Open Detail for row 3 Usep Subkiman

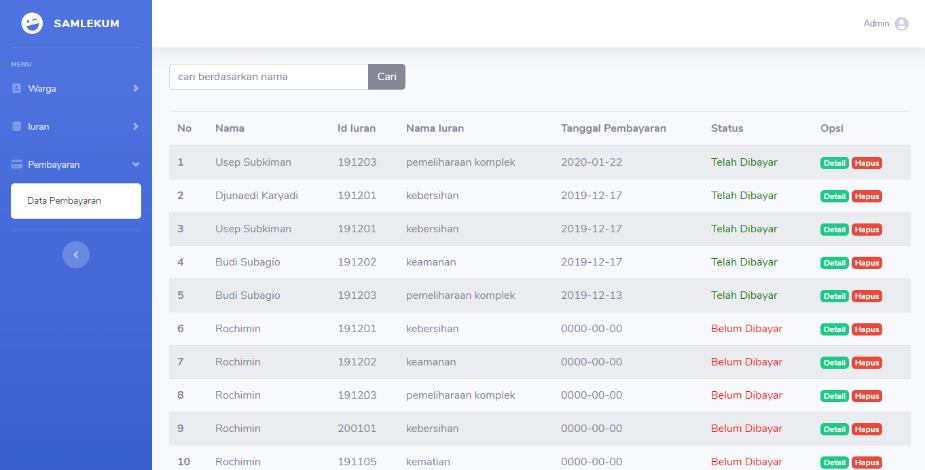[x=834, y=229]
